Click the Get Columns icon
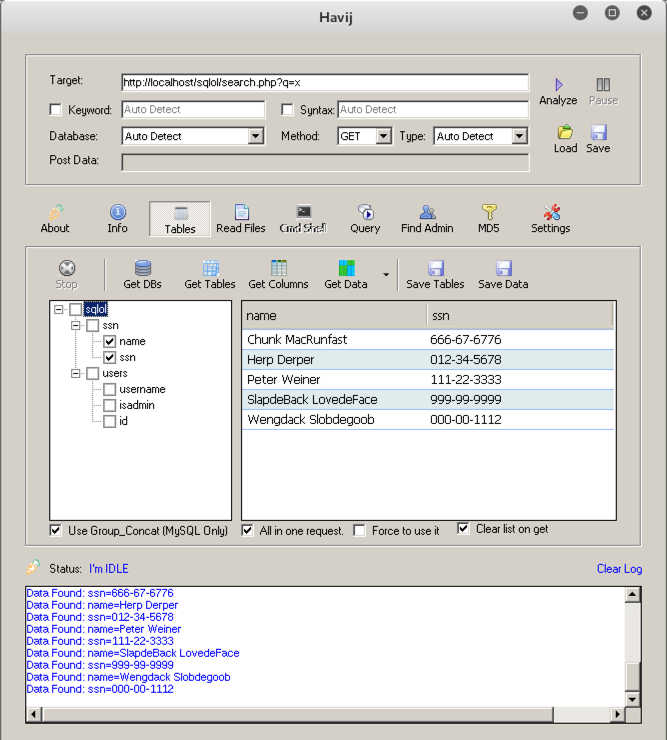667x740 pixels. (x=279, y=268)
